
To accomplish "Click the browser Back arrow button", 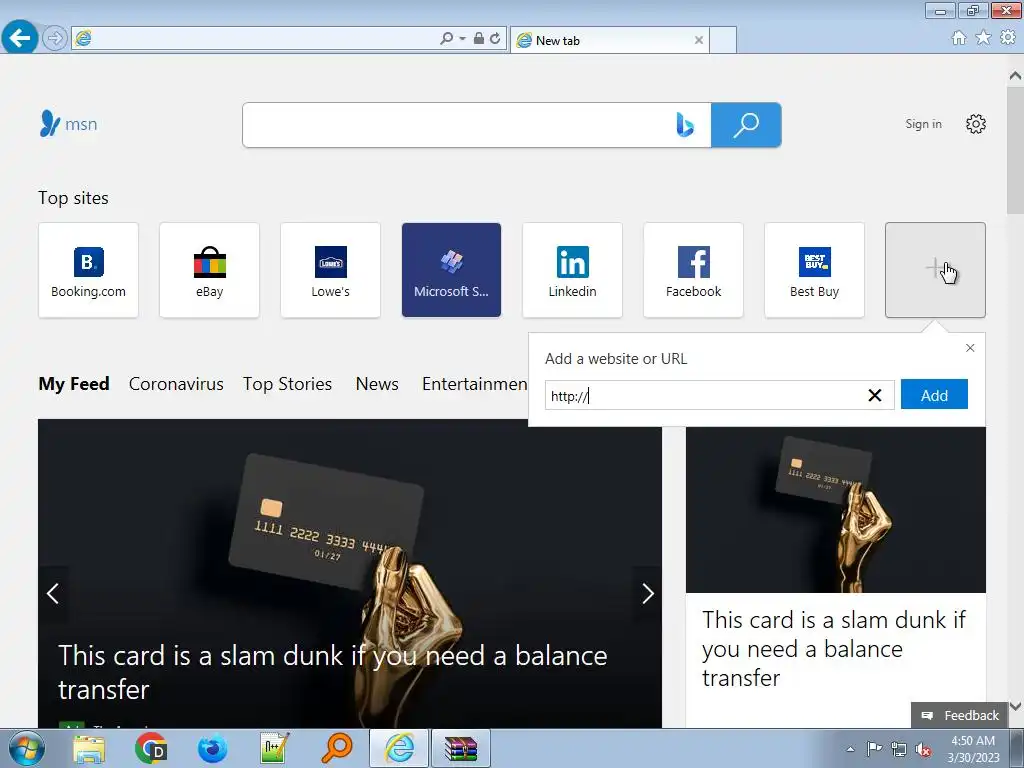I will (x=20, y=37).
